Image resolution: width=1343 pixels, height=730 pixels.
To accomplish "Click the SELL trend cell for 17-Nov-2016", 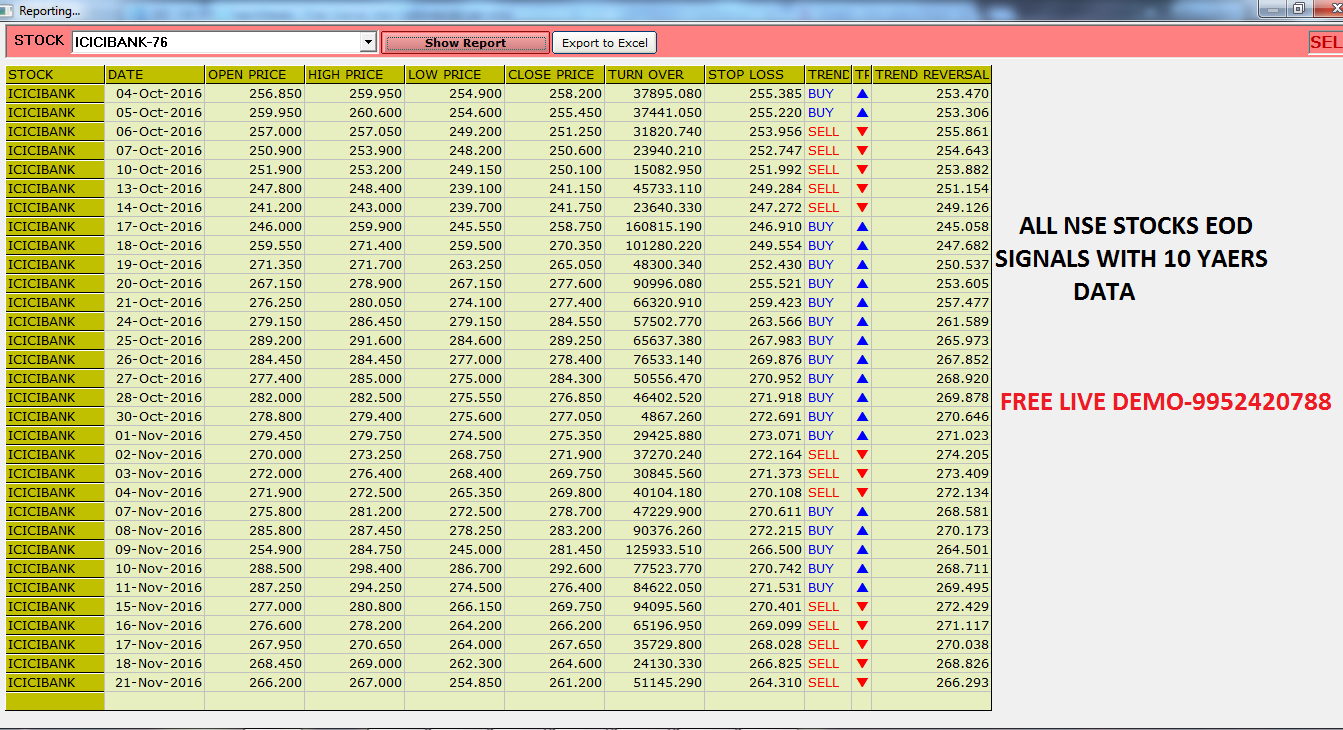I will click(828, 645).
